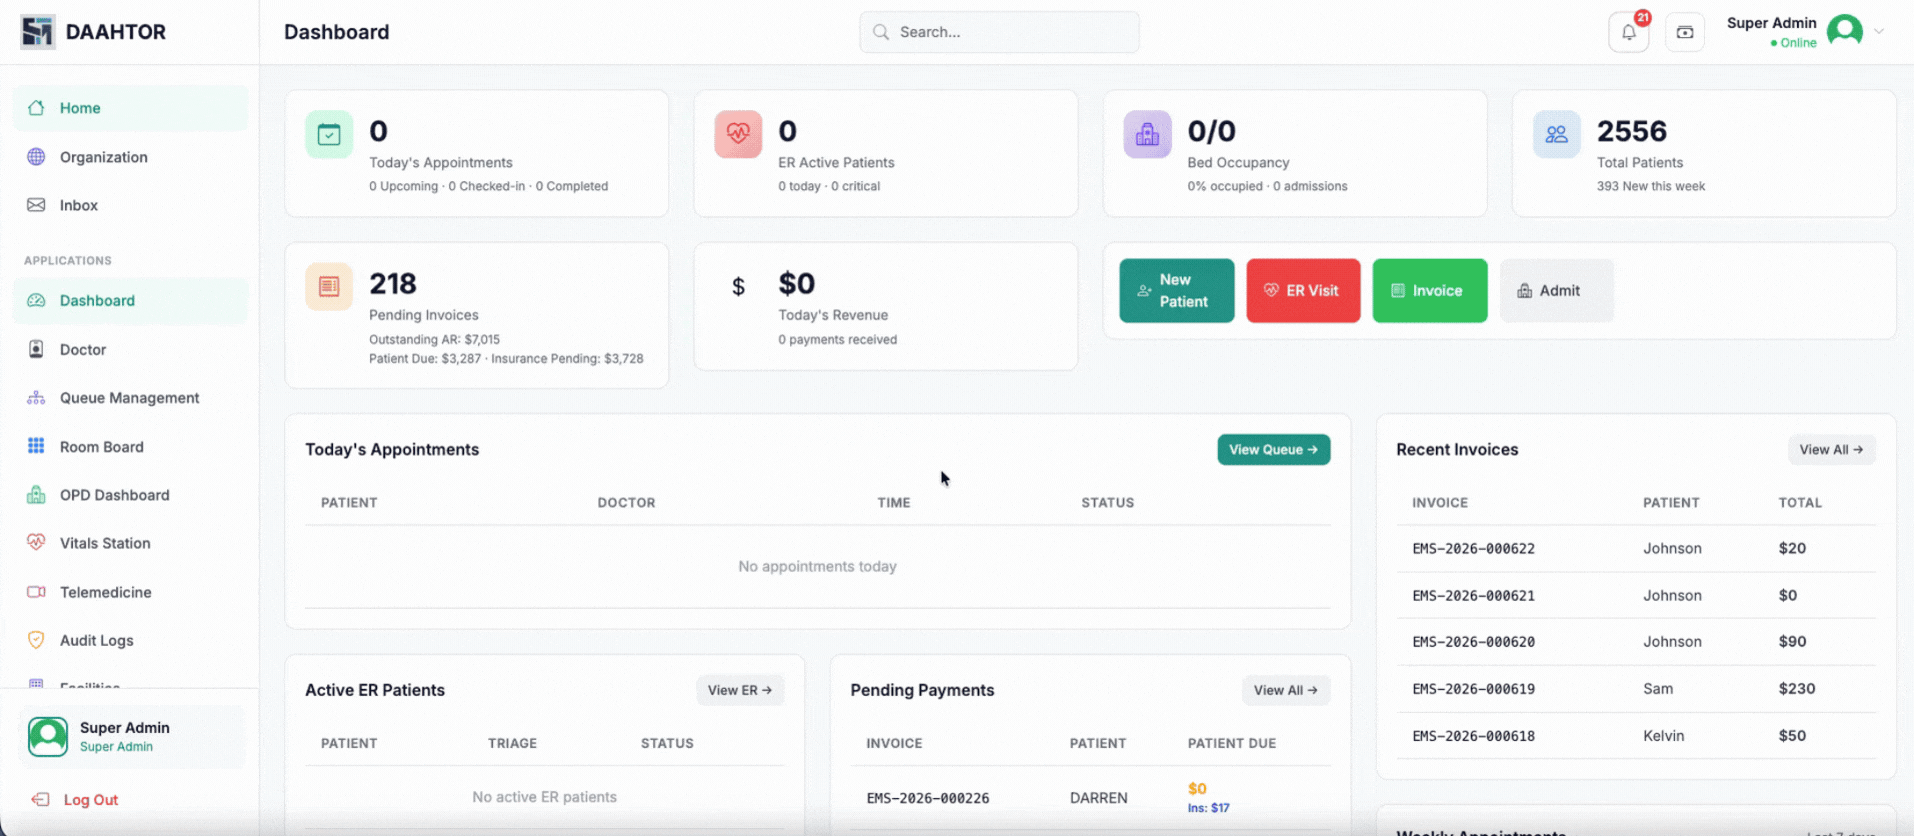
Task: Click the Today's Appointments calendar icon
Action: (329, 134)
